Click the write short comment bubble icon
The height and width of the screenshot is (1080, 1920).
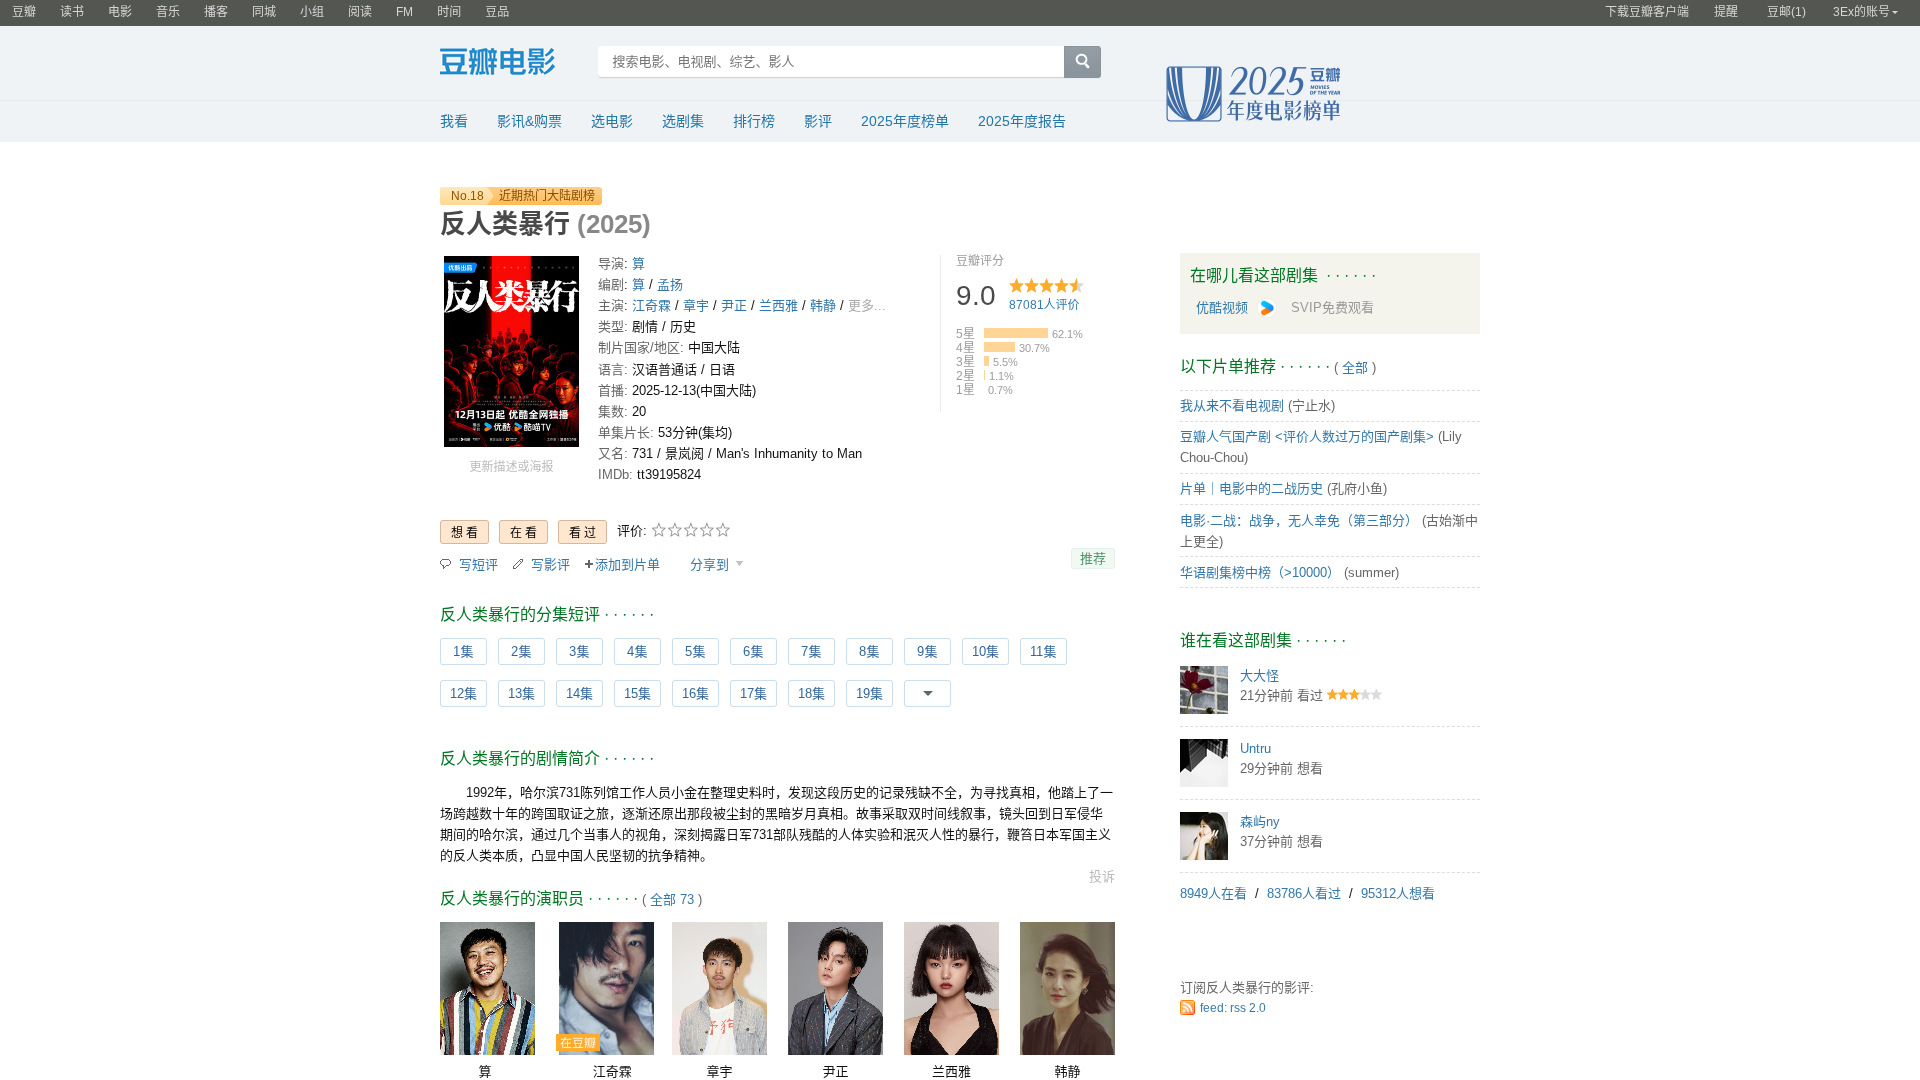point(446,565)
